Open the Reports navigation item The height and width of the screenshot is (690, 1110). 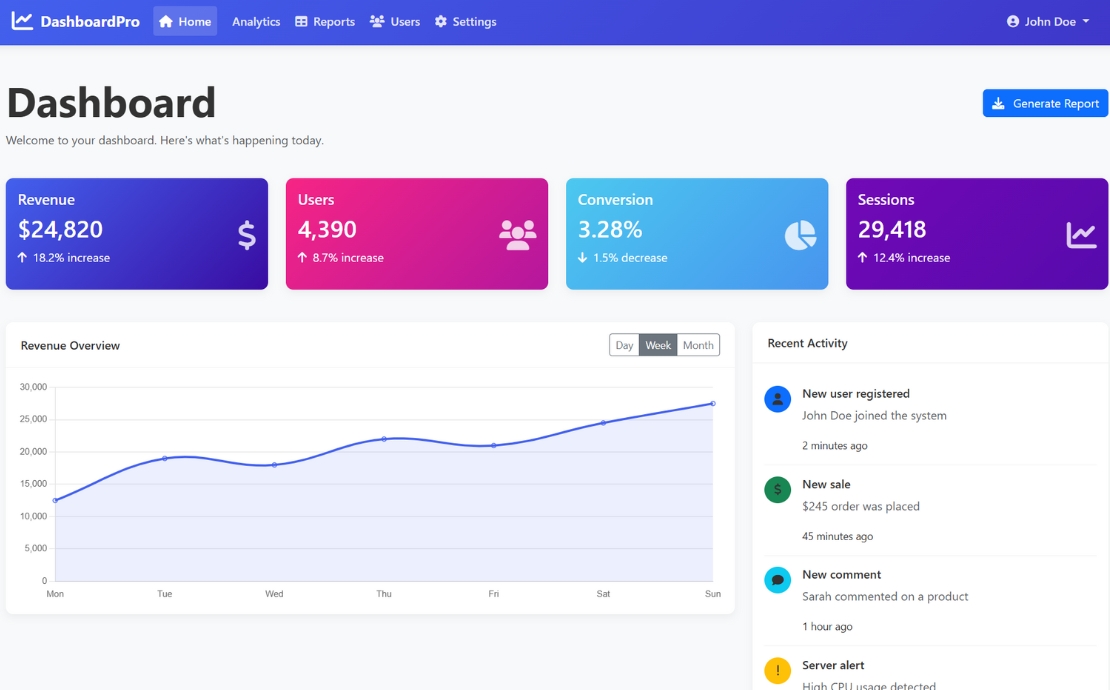coord(324,20)
